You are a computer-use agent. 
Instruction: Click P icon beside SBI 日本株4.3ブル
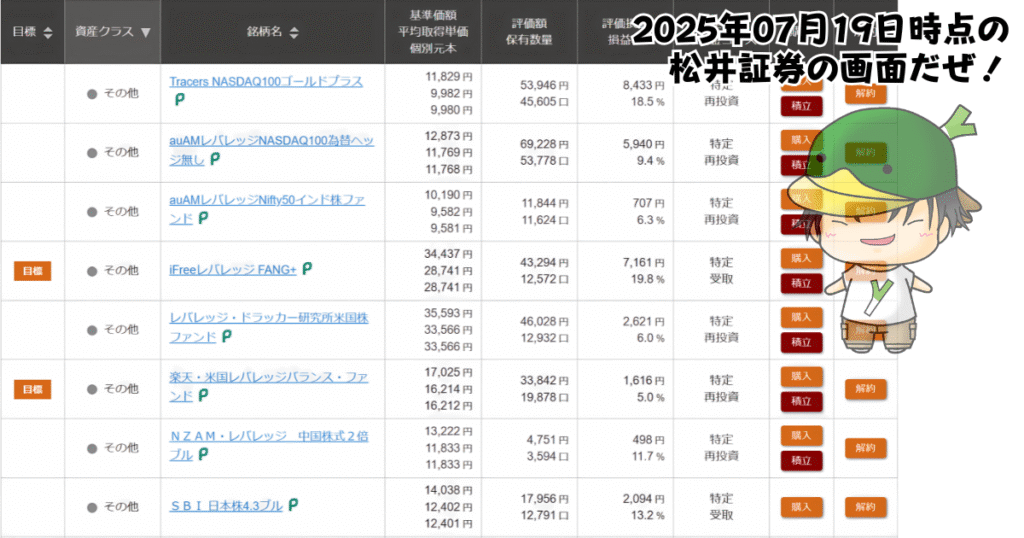click(x=293, y=505)
